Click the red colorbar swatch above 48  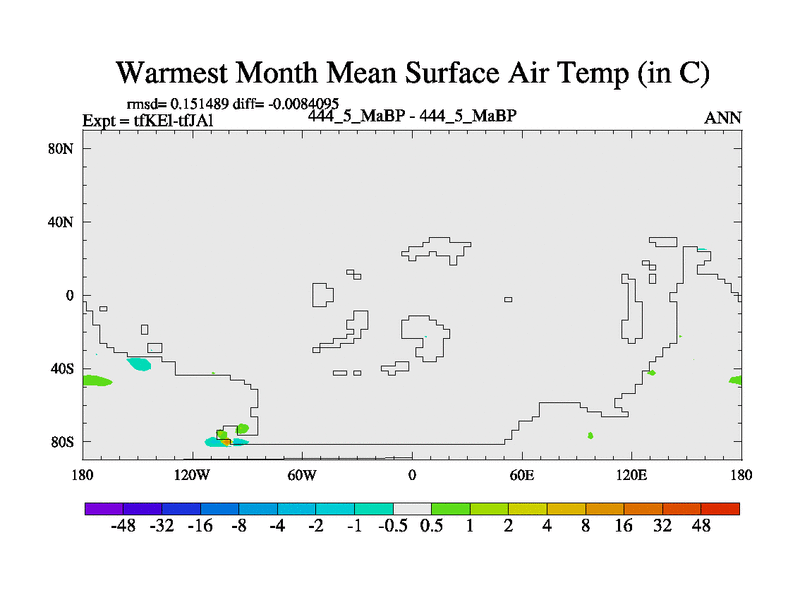pyautogui.click(x=720, y=509)
